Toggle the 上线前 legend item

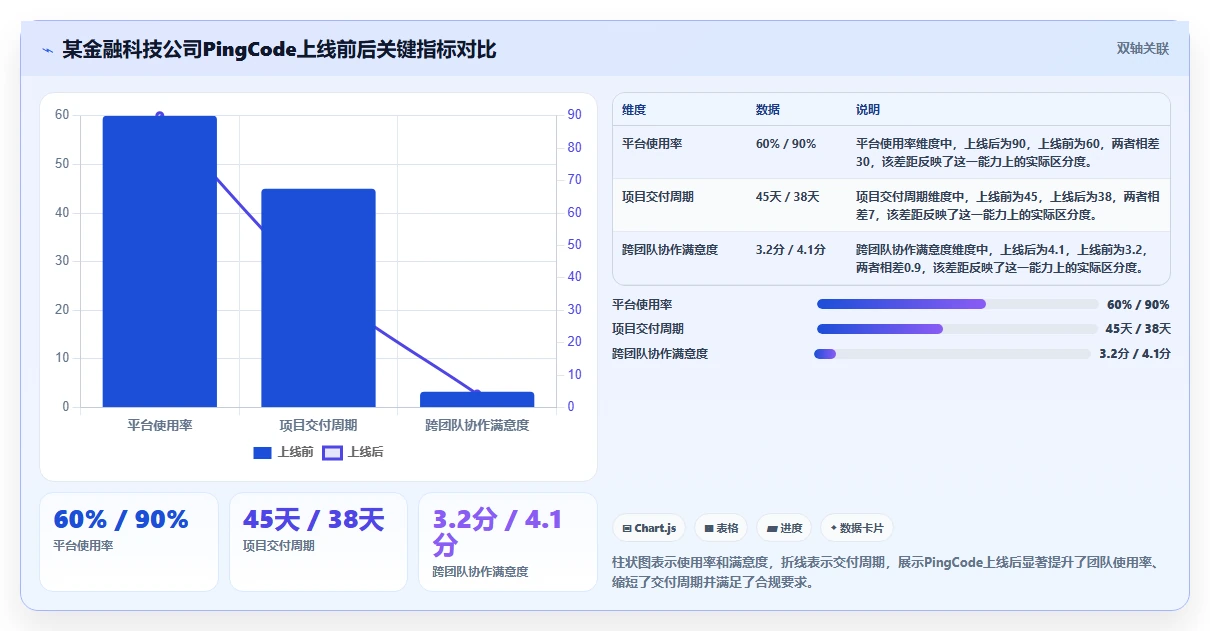283,452
